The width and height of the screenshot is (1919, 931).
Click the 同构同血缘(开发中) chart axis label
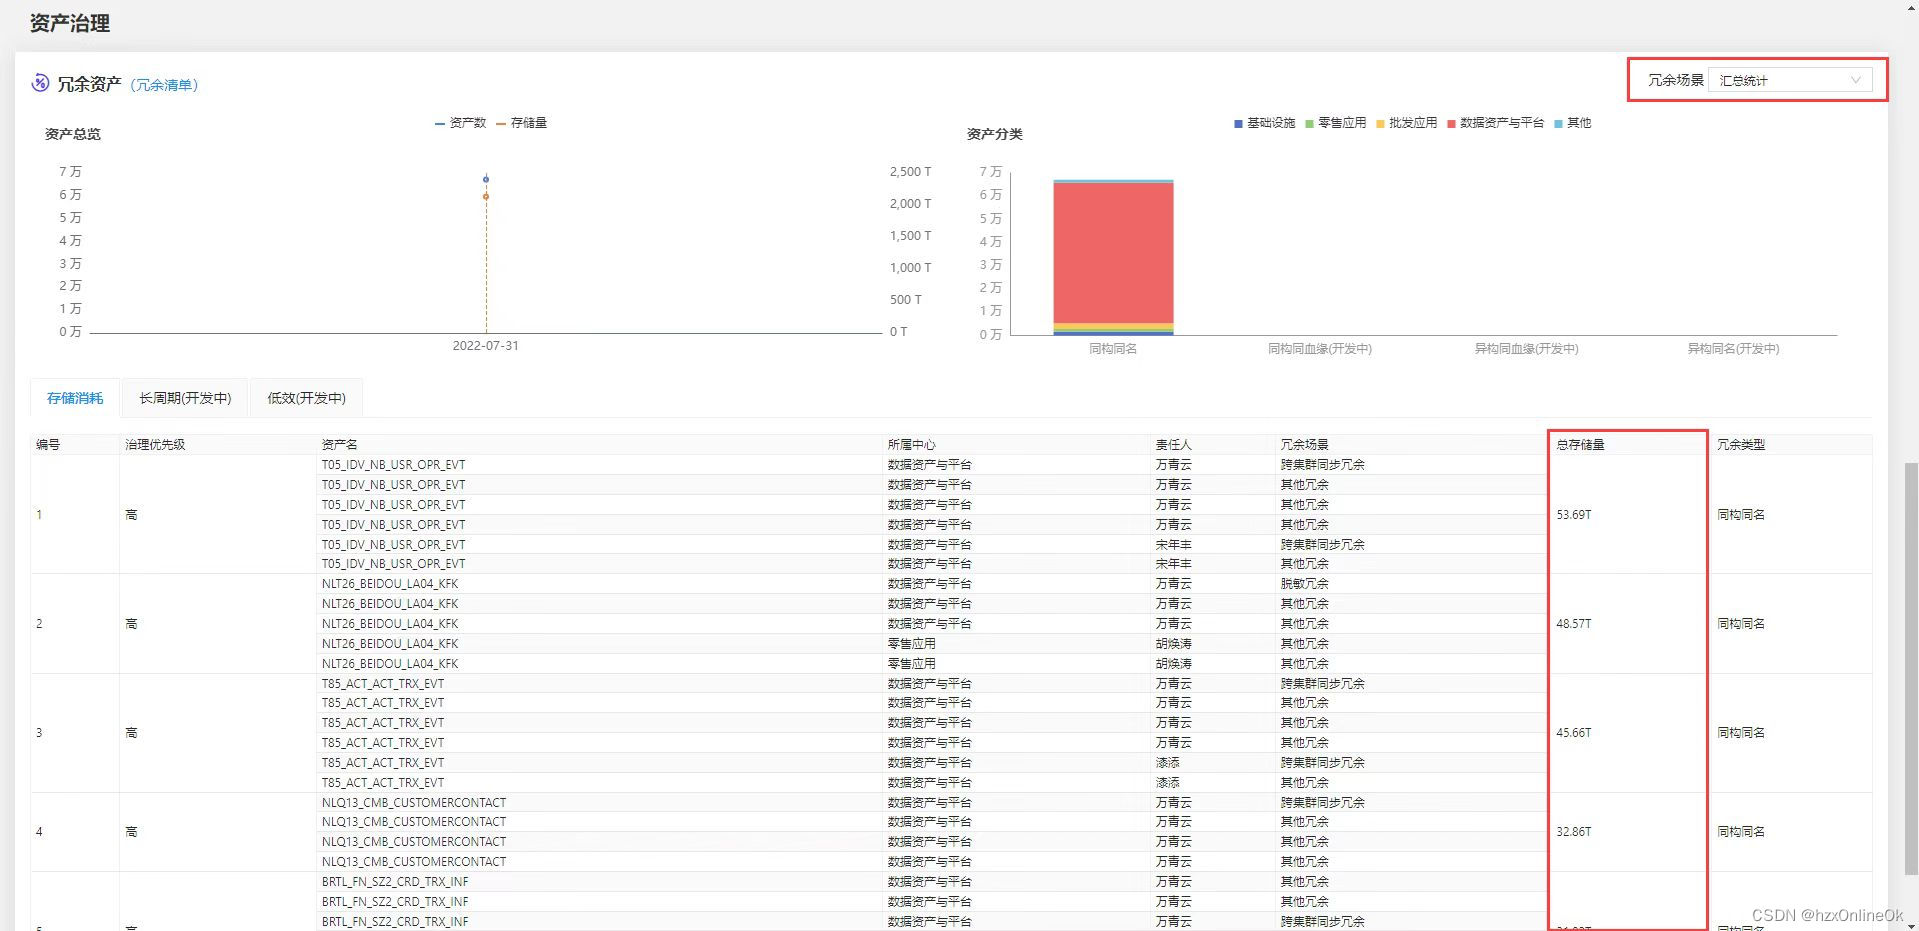tap(1320, 349)
